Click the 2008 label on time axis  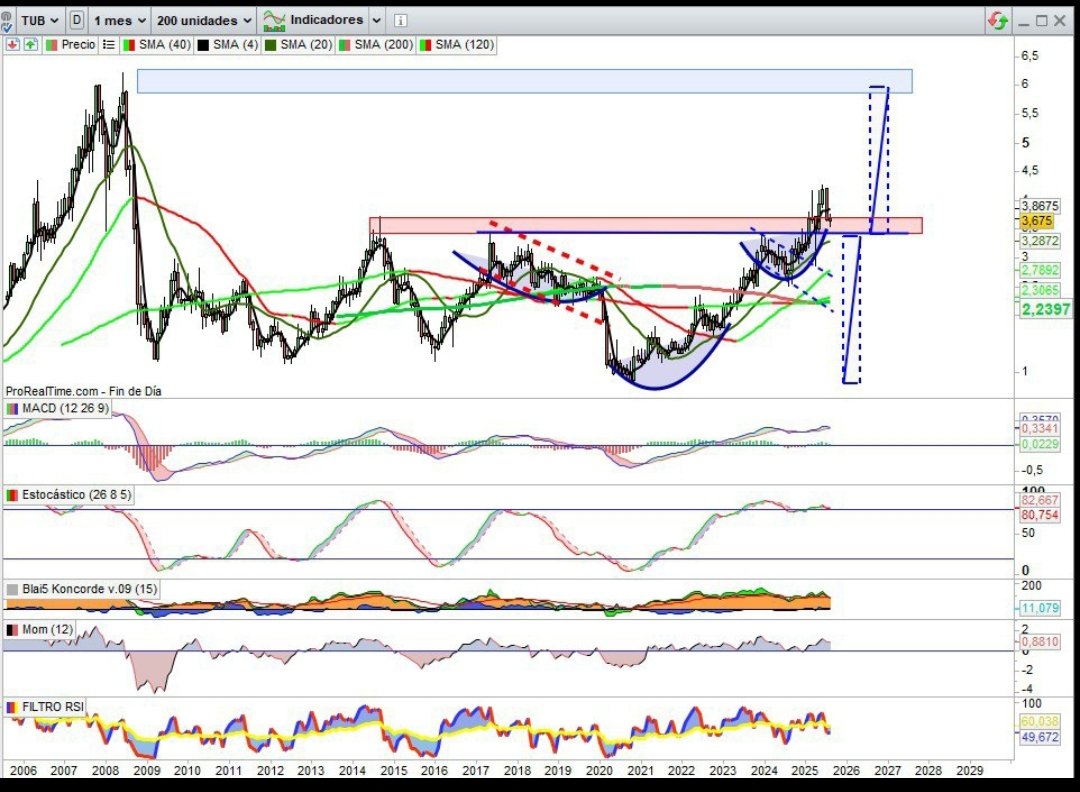(105, 771)
